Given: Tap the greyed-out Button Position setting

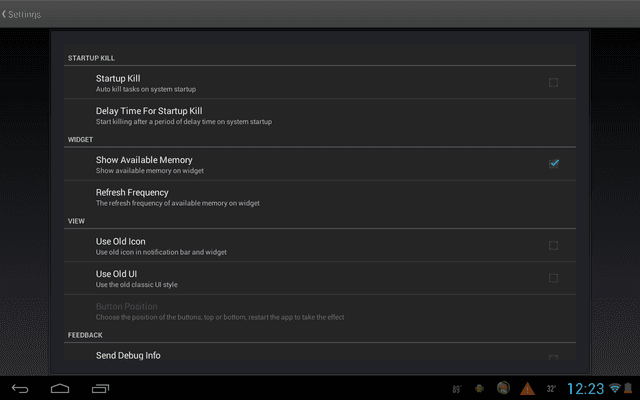Looking at the screenshot, I should 320,311.
